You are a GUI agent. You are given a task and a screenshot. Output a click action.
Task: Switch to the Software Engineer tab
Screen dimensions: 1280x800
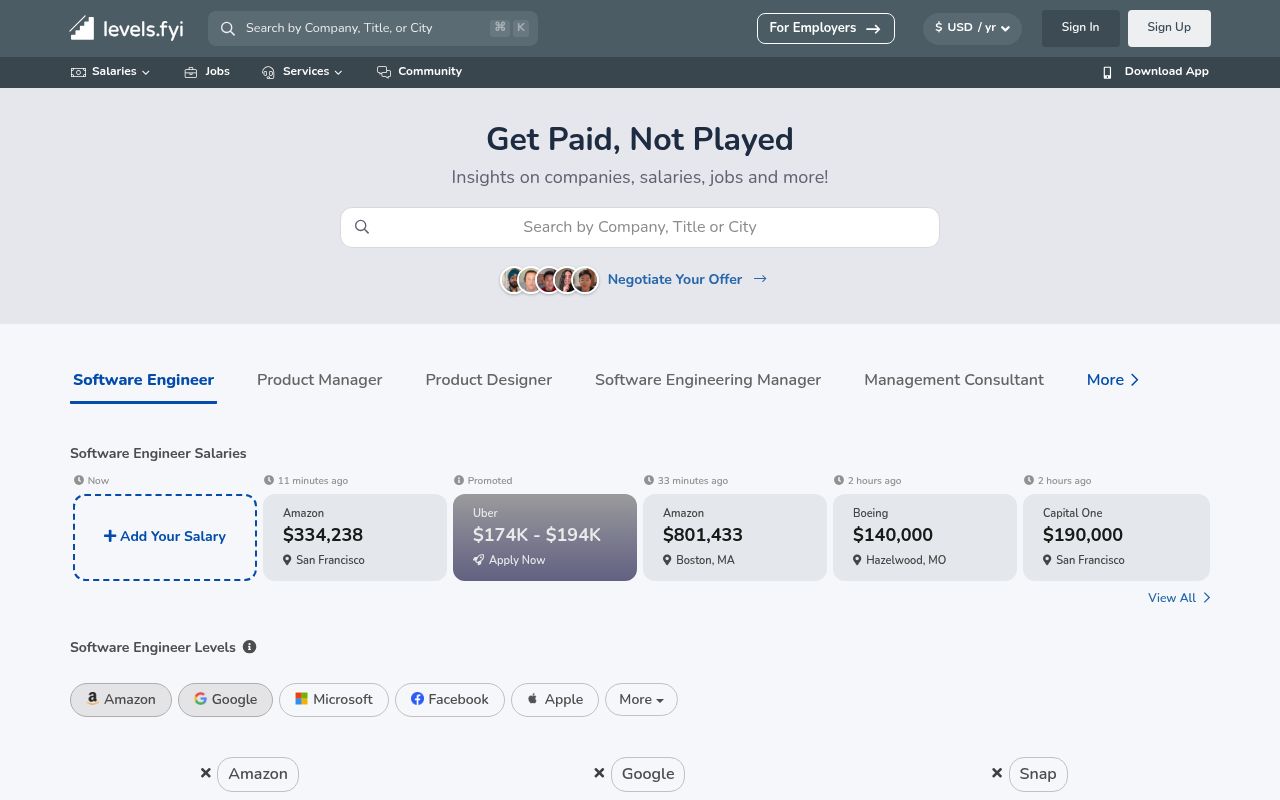(143, 380)
